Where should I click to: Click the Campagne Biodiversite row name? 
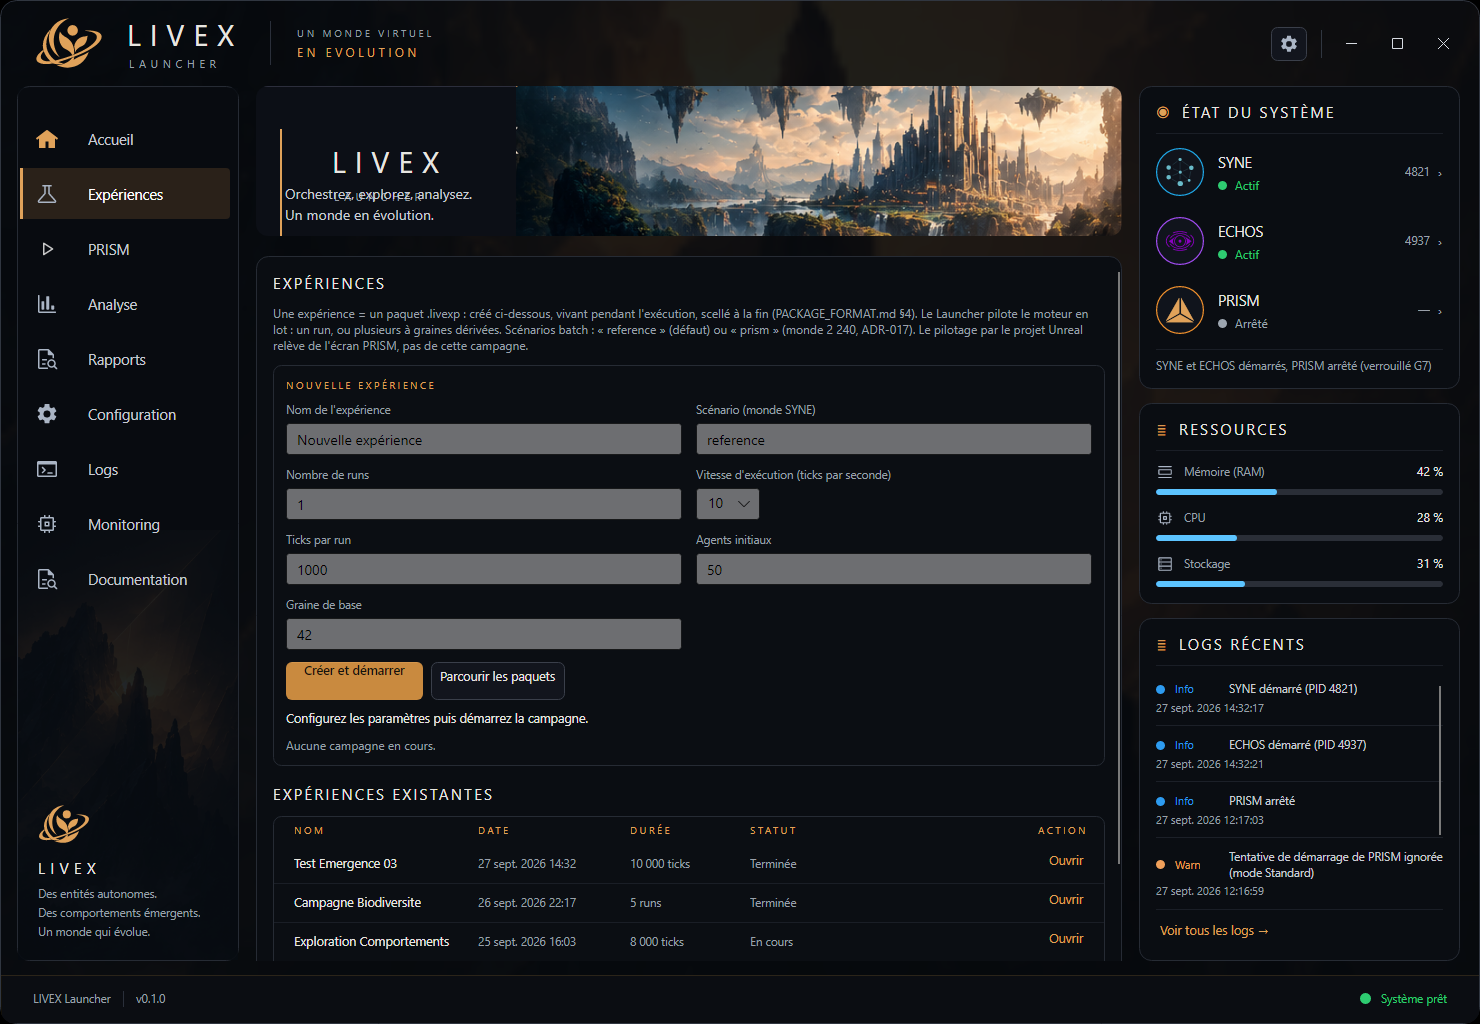point(357,903)
